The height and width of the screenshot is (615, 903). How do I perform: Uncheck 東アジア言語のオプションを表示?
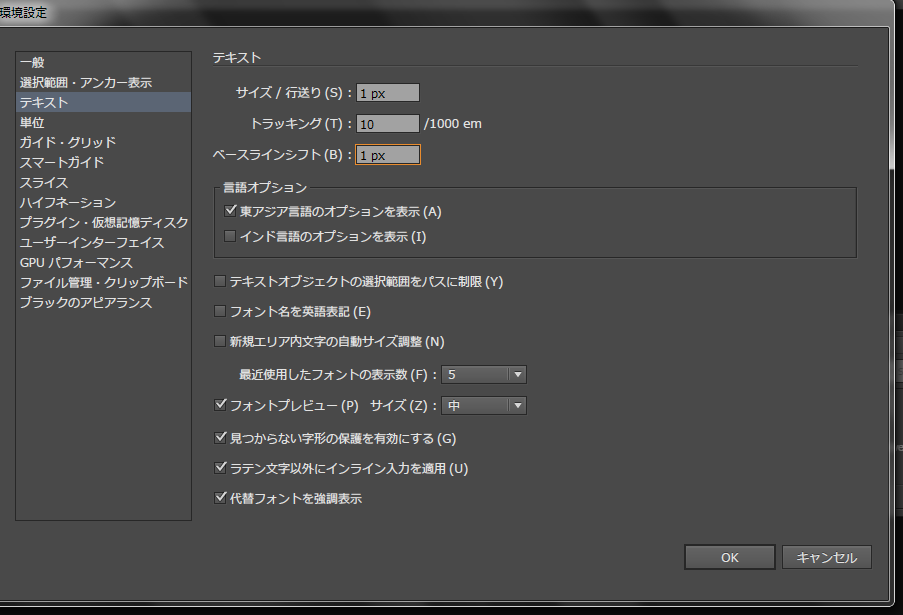point(230,211)
